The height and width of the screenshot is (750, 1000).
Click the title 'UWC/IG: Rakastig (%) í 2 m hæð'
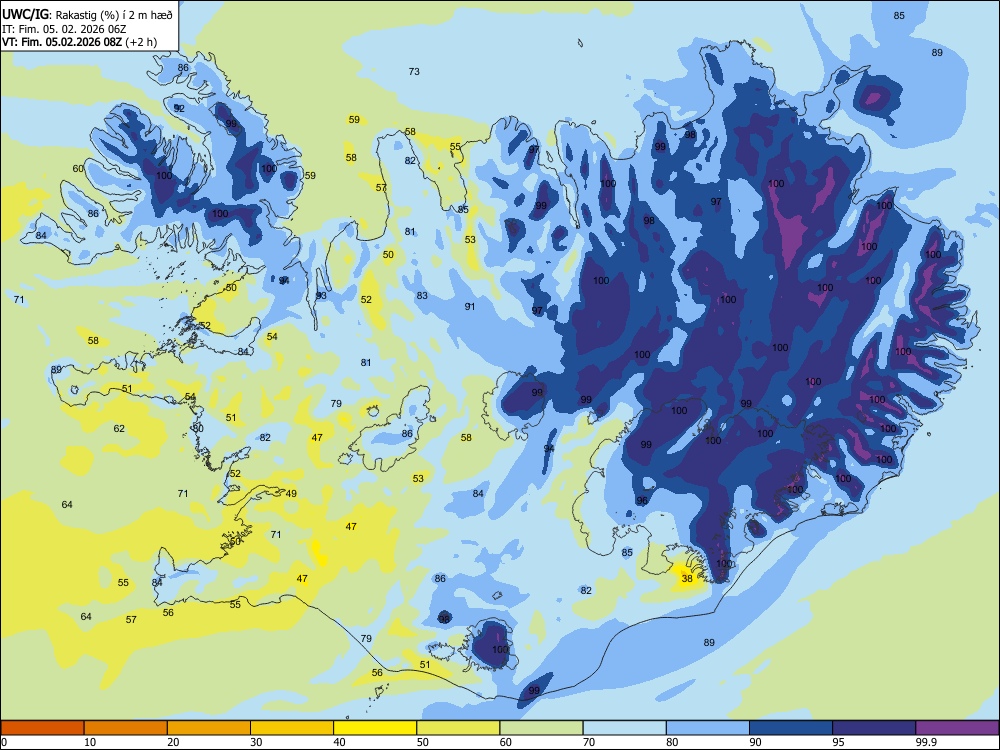click(87, 15)
